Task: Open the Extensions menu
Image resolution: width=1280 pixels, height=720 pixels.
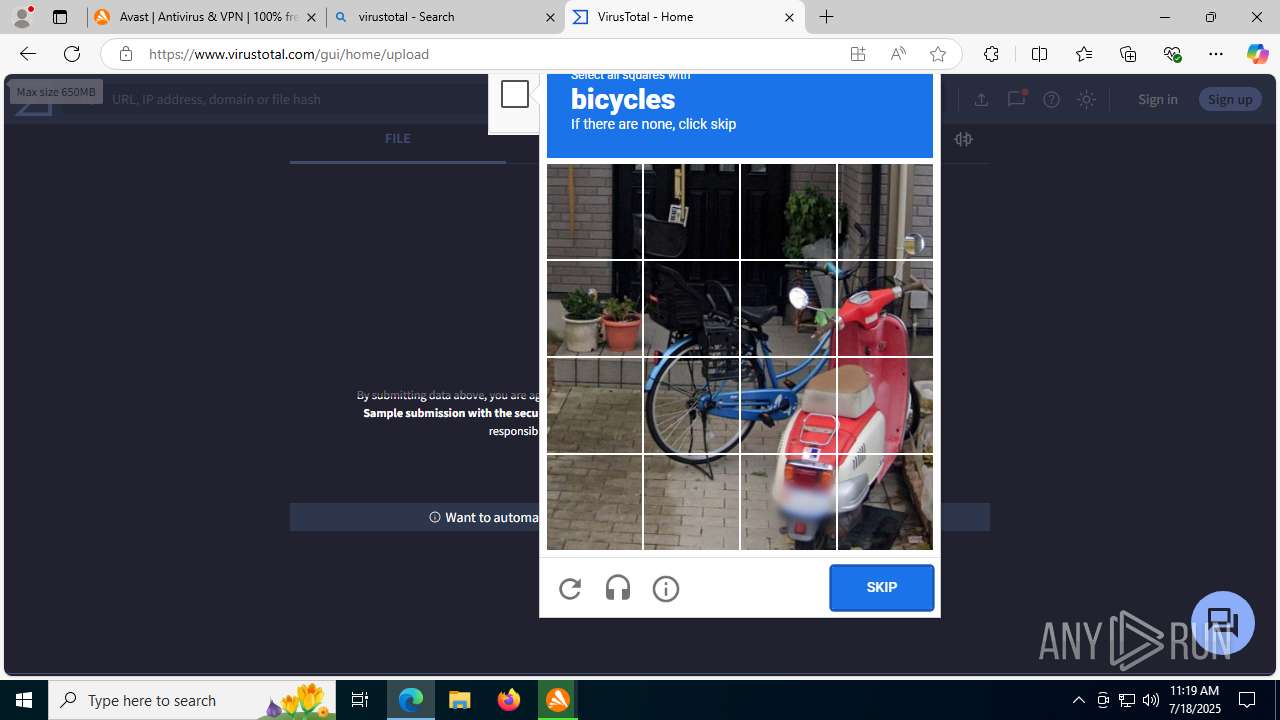Action: pyautogui.click(x=991, y=54)
